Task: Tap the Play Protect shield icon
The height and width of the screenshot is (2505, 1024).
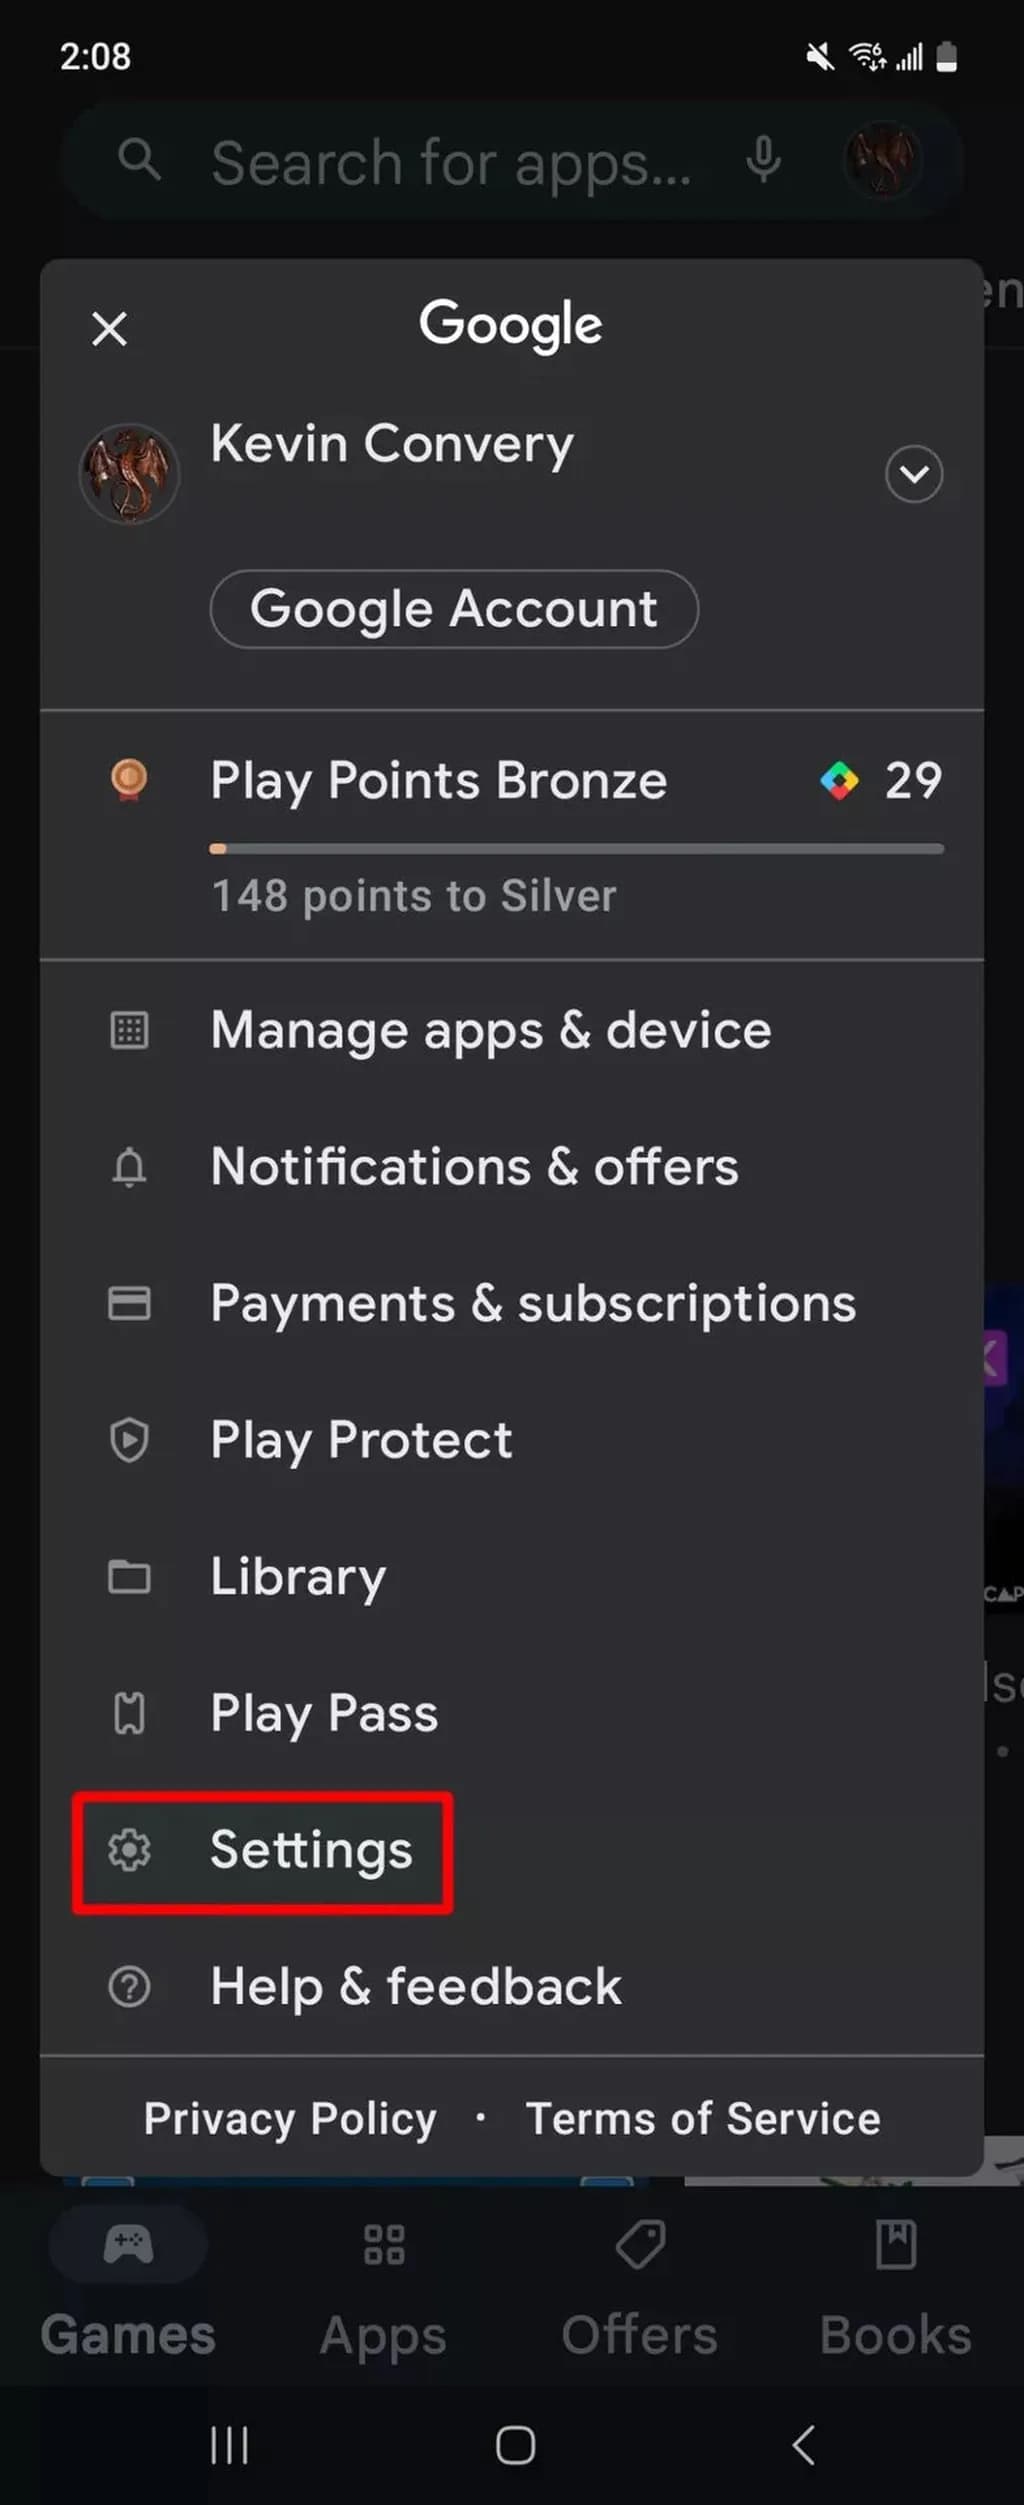Action: click(129, 1440)
